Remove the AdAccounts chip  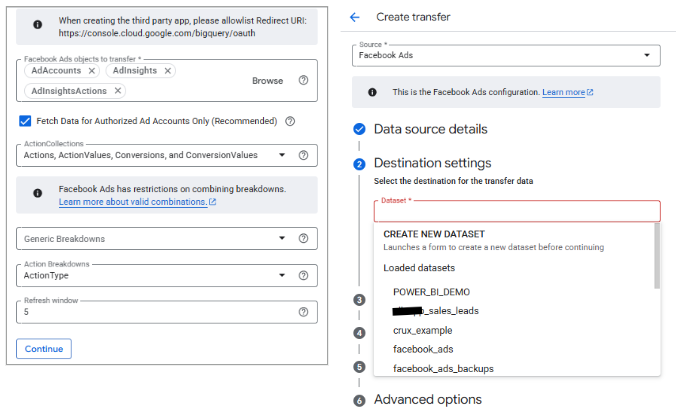click(x=92, y=71)
